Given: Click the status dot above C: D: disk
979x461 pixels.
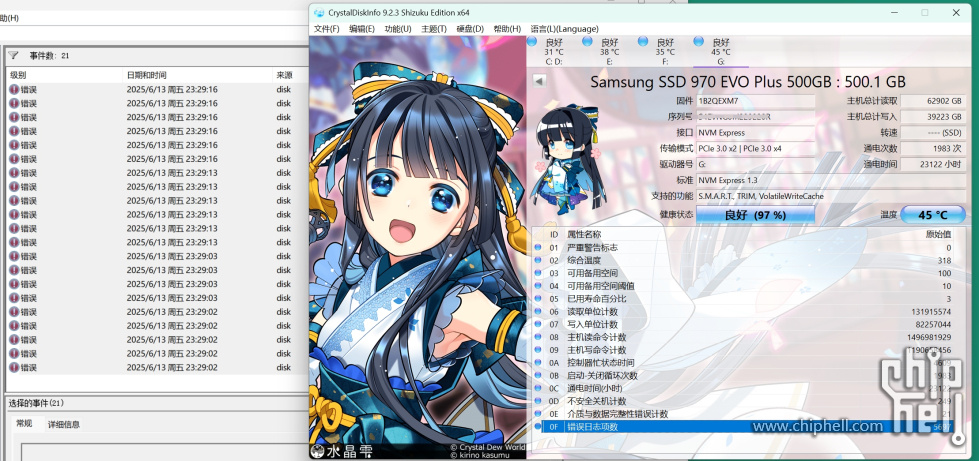Looking at the screenshot, I should 532,42.
